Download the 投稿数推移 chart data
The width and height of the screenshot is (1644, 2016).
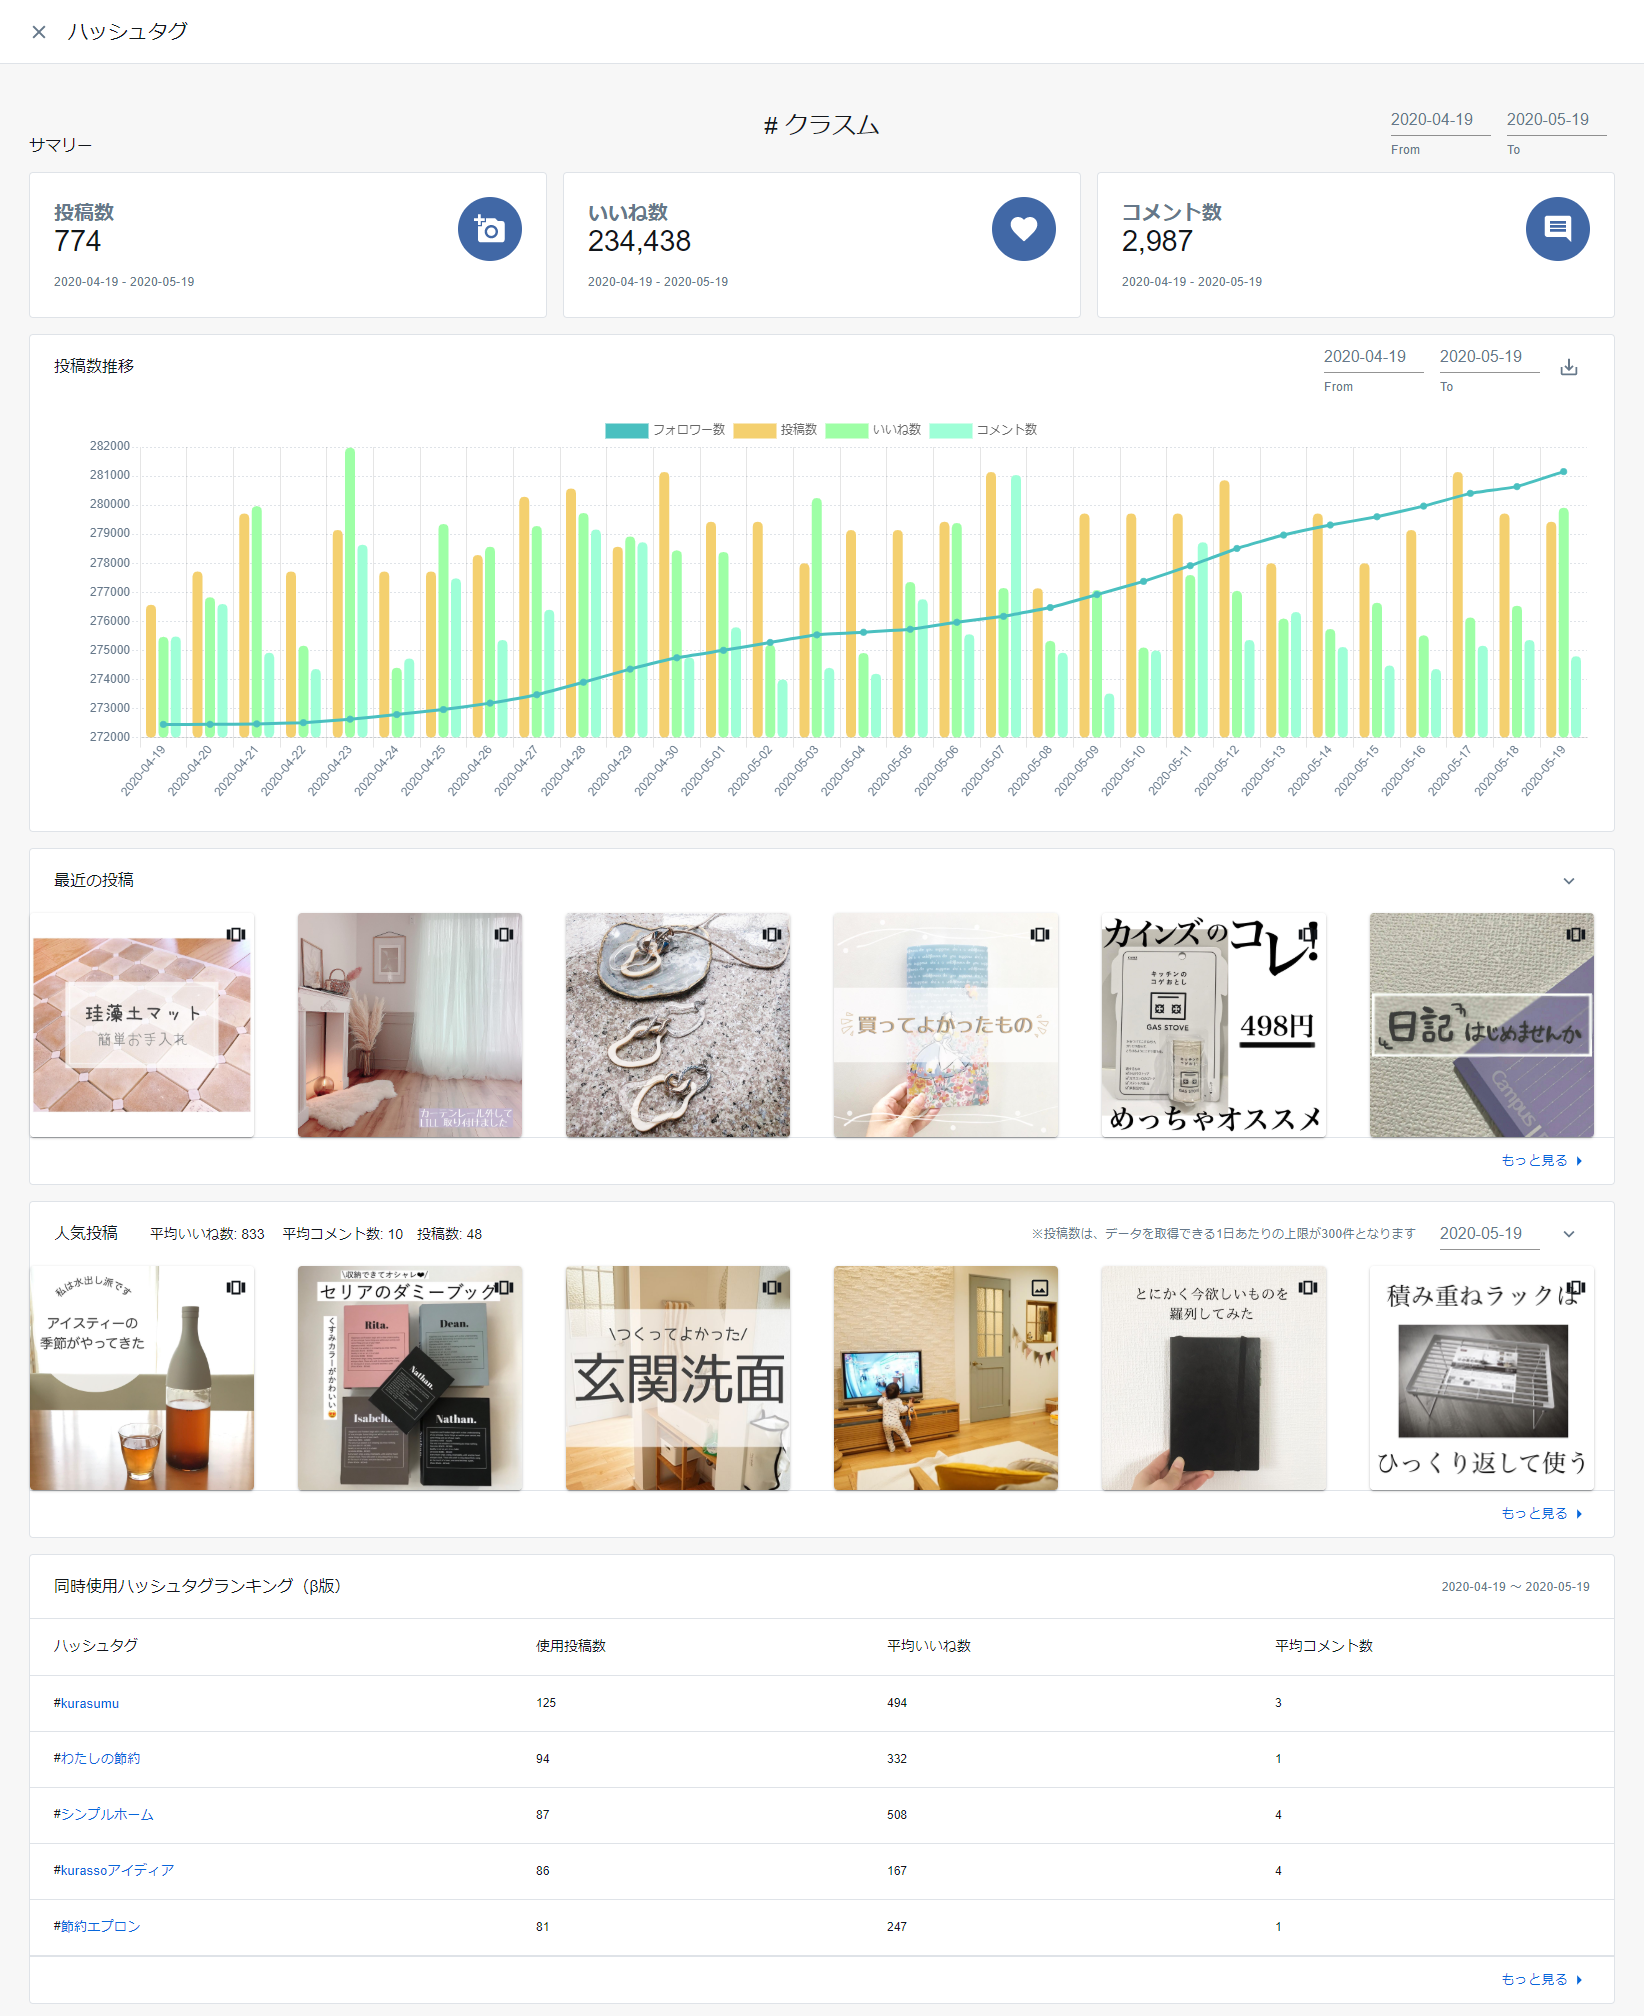(x=1568, y=367)
